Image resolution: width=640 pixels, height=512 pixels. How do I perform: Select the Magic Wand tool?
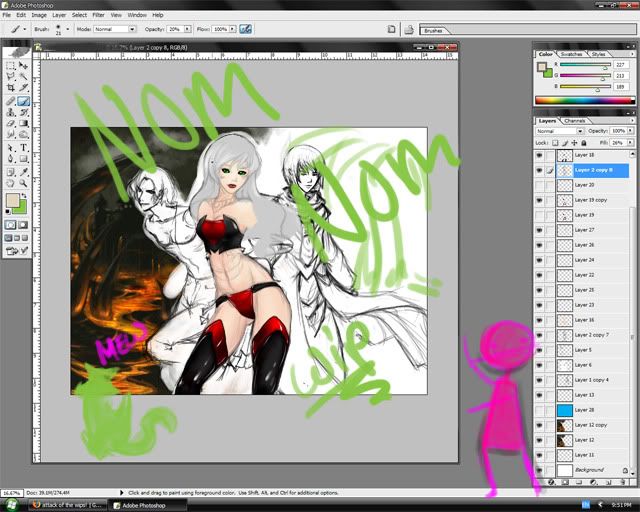(x=24, y=77)
